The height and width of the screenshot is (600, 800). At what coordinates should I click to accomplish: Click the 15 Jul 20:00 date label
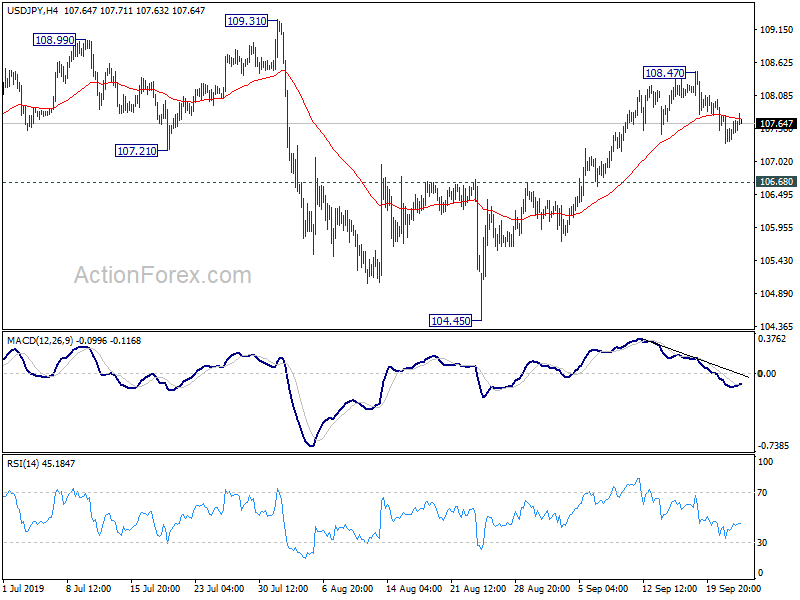(x=155, y=588)
